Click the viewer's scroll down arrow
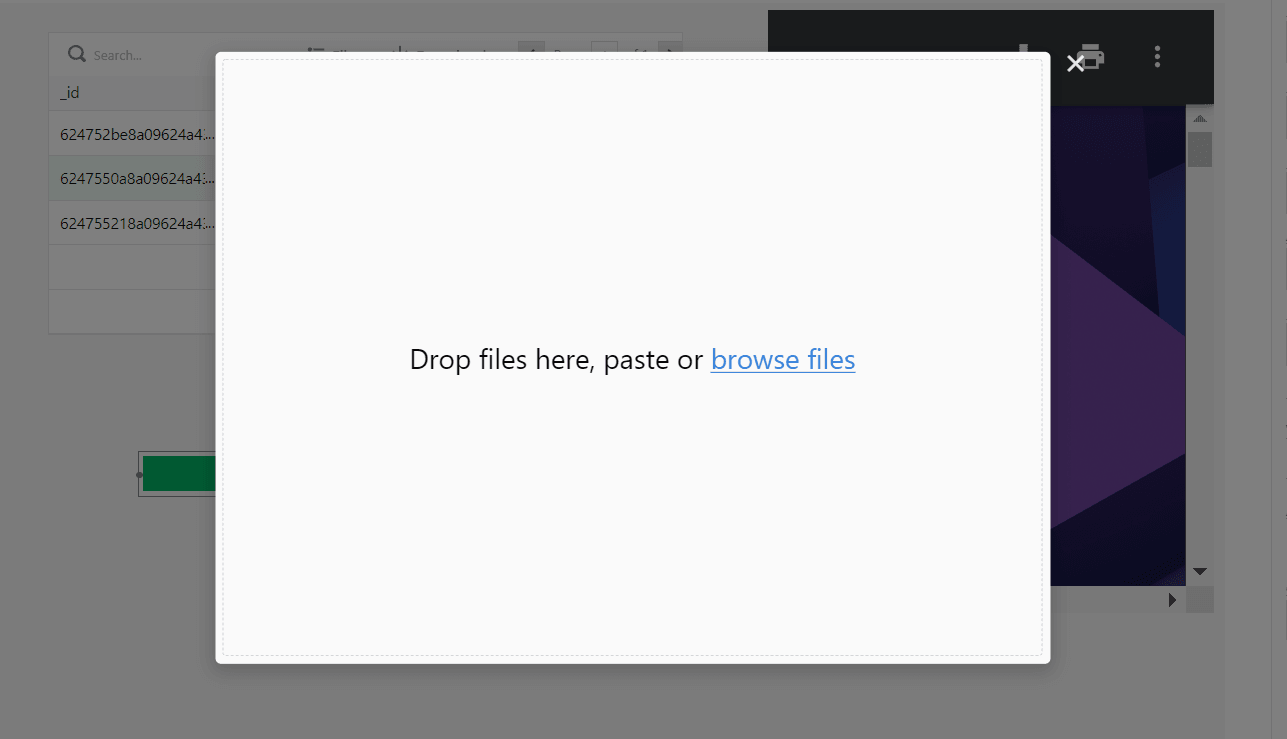 click(x=1200, y=571)
